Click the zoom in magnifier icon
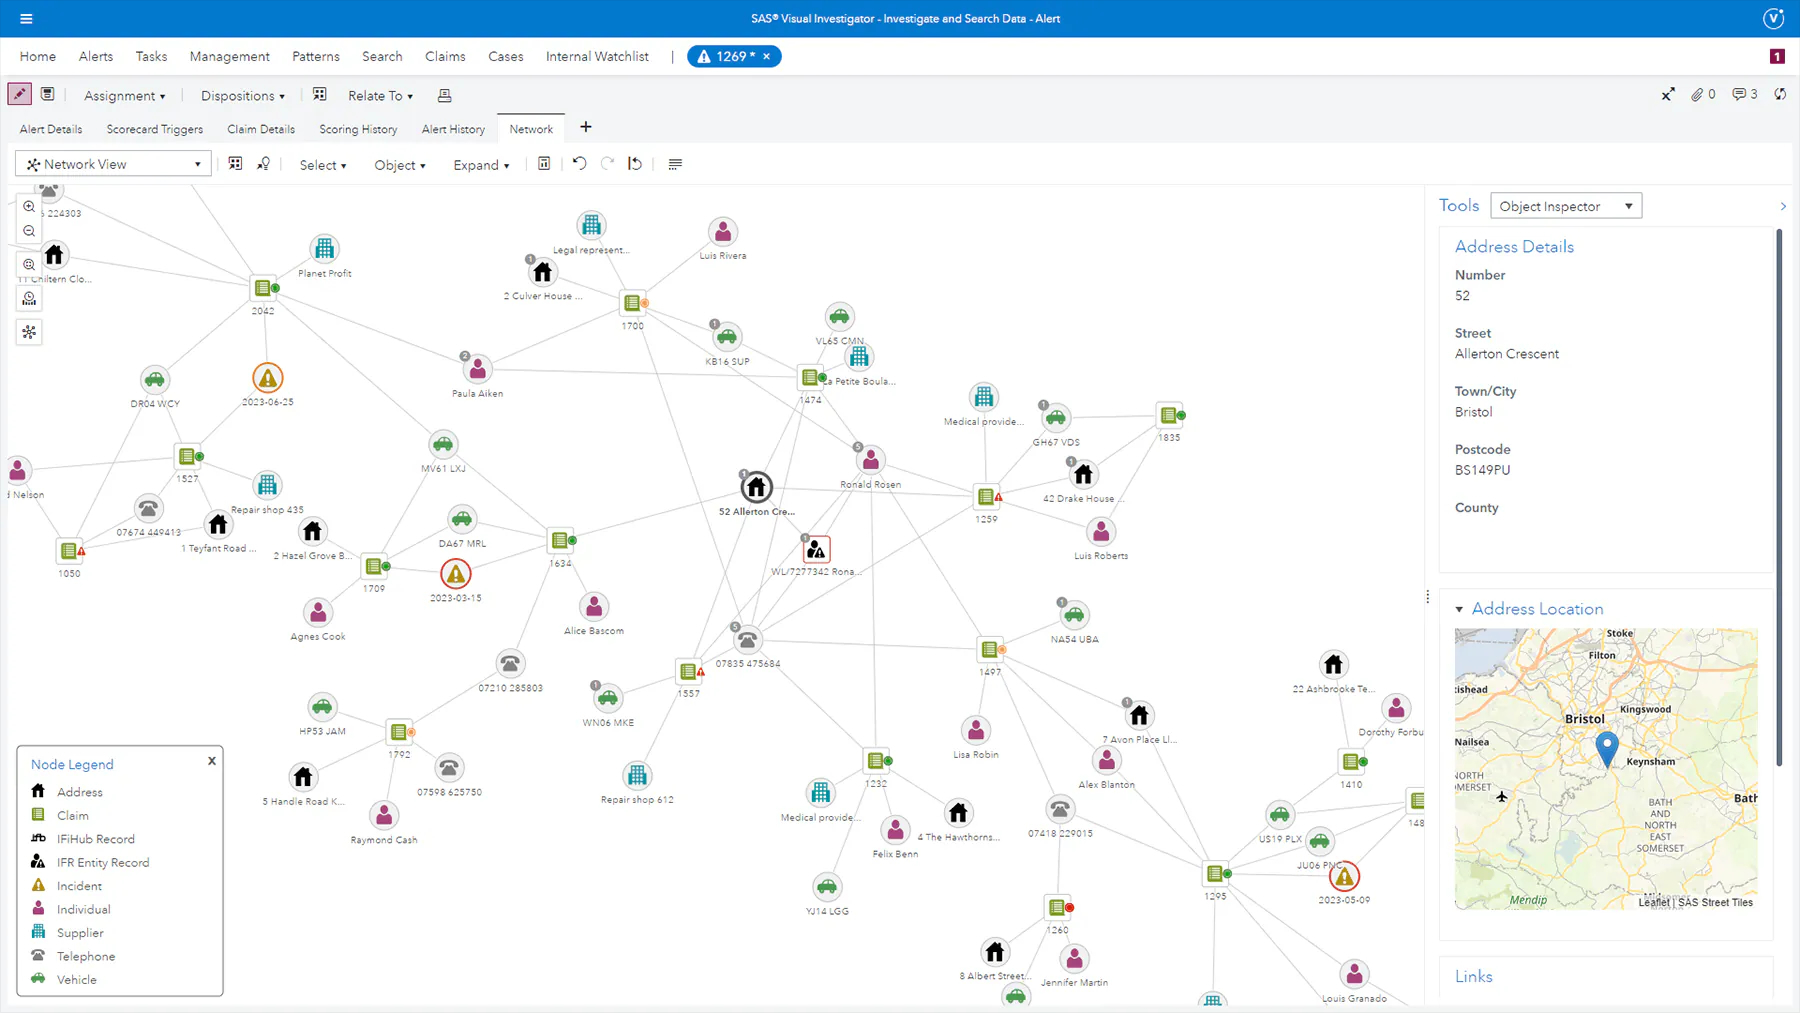This screenshot has width=1800, height=1013. [x=29, y=207]
